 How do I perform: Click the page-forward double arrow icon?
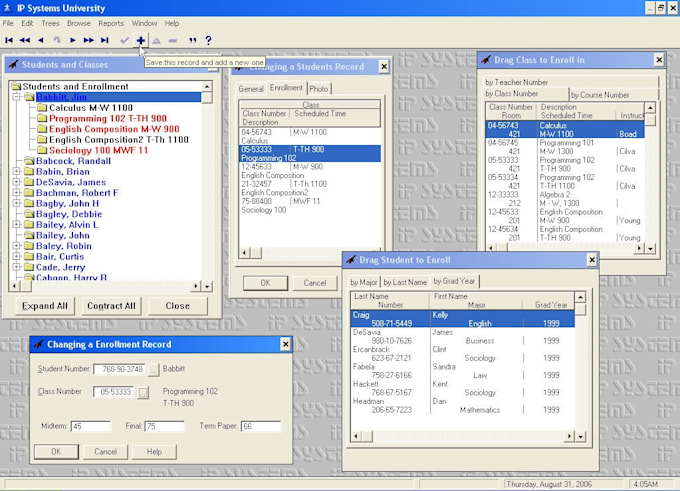89,40
